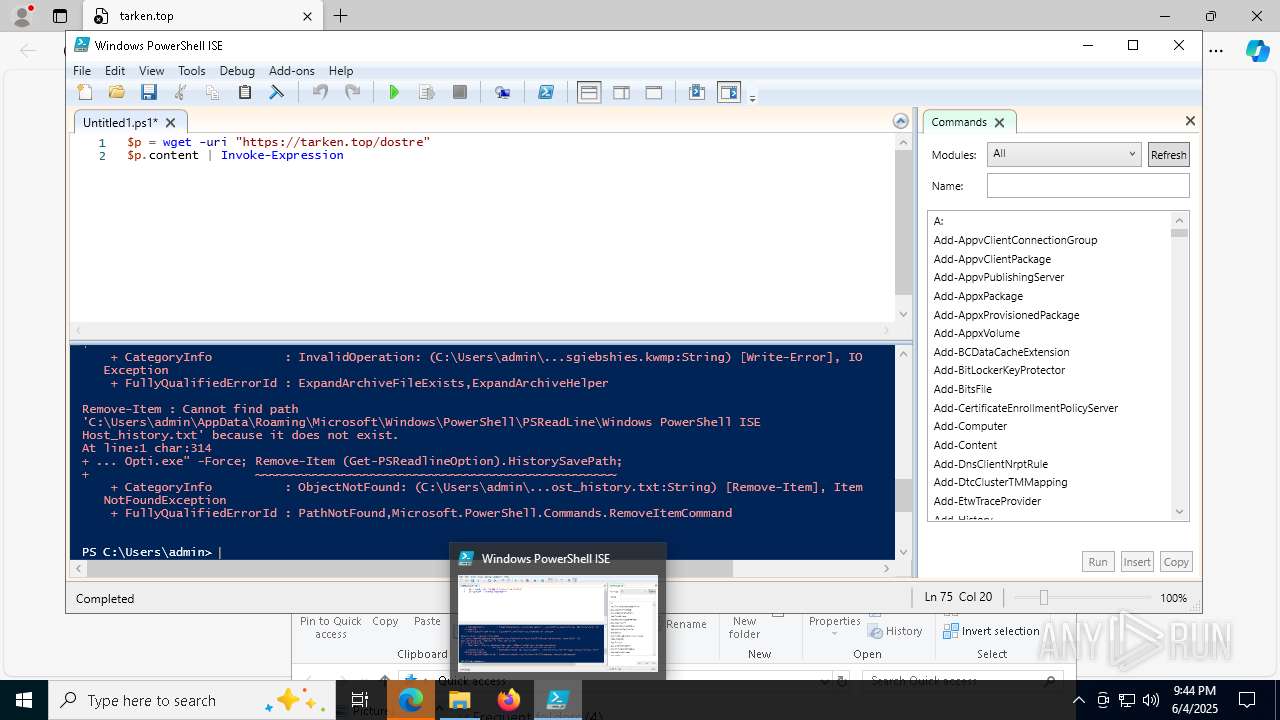Click the console prompt PS C:\Users\admin>
The image size is (1280, 720).
click(147, 552)
